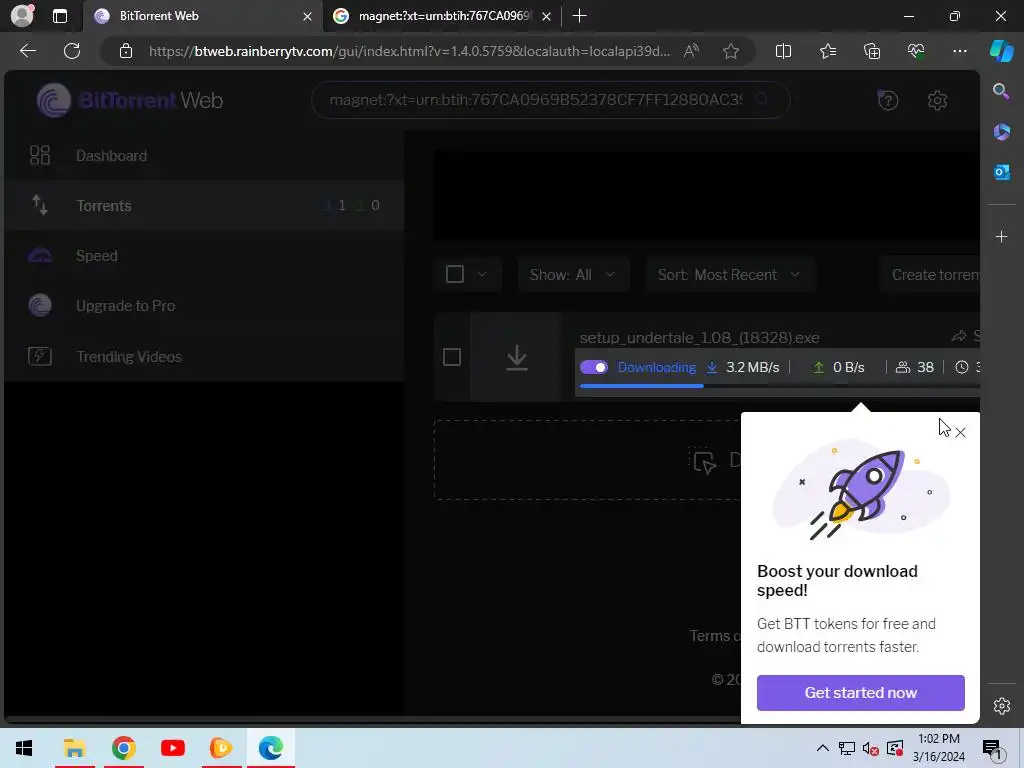
Task: Click the Downloading status label
Action: [657, 368]
